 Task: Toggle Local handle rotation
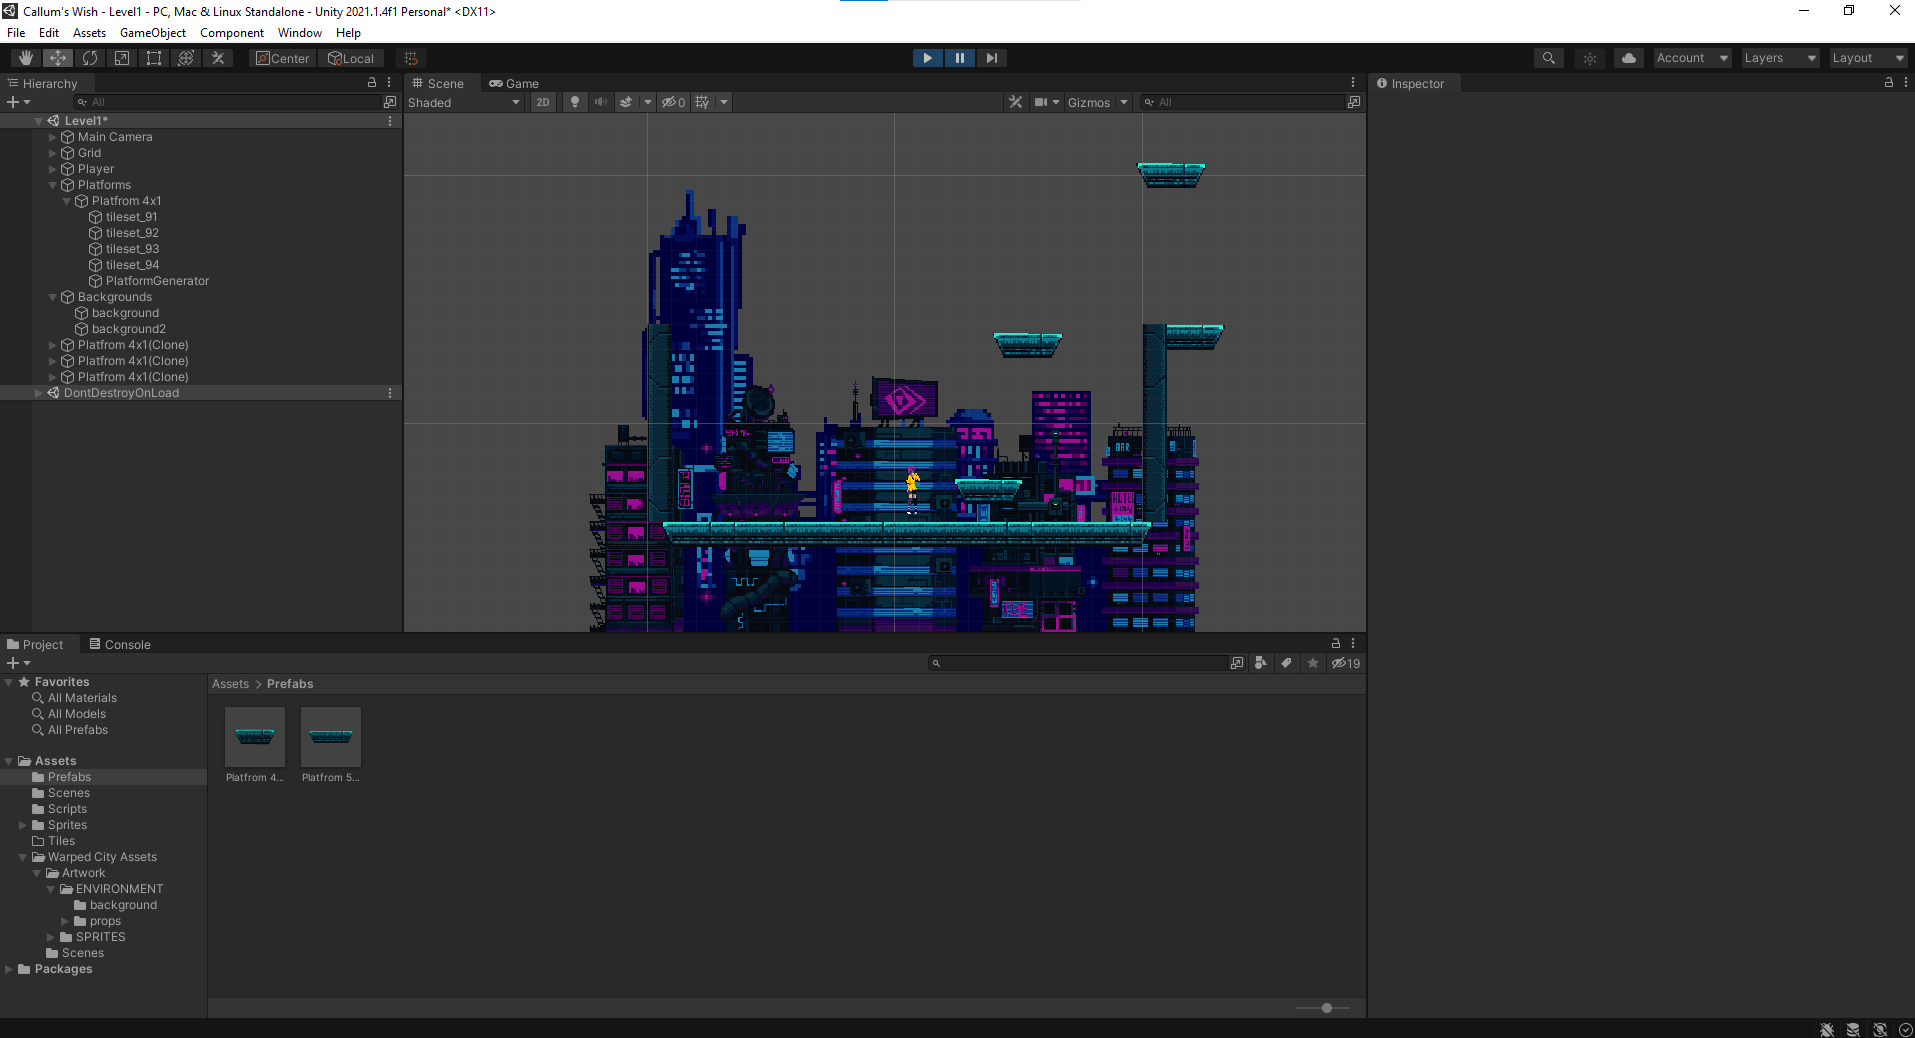pos(351,58)
